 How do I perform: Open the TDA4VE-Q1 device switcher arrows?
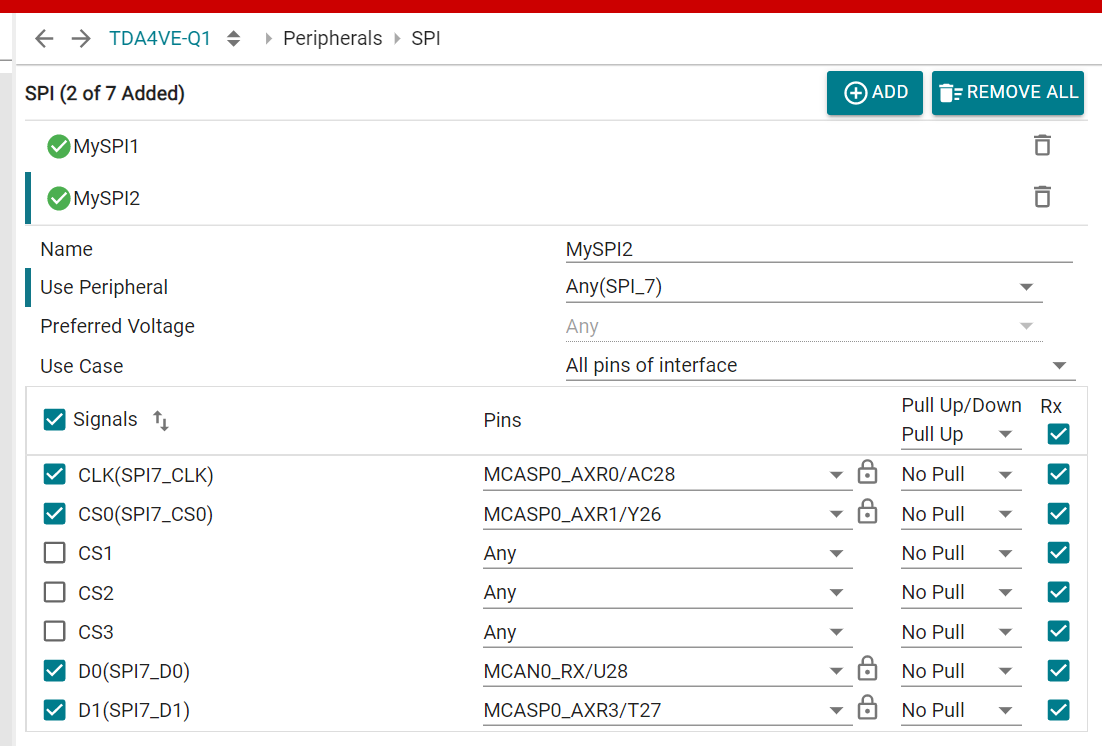pos(234,38)
